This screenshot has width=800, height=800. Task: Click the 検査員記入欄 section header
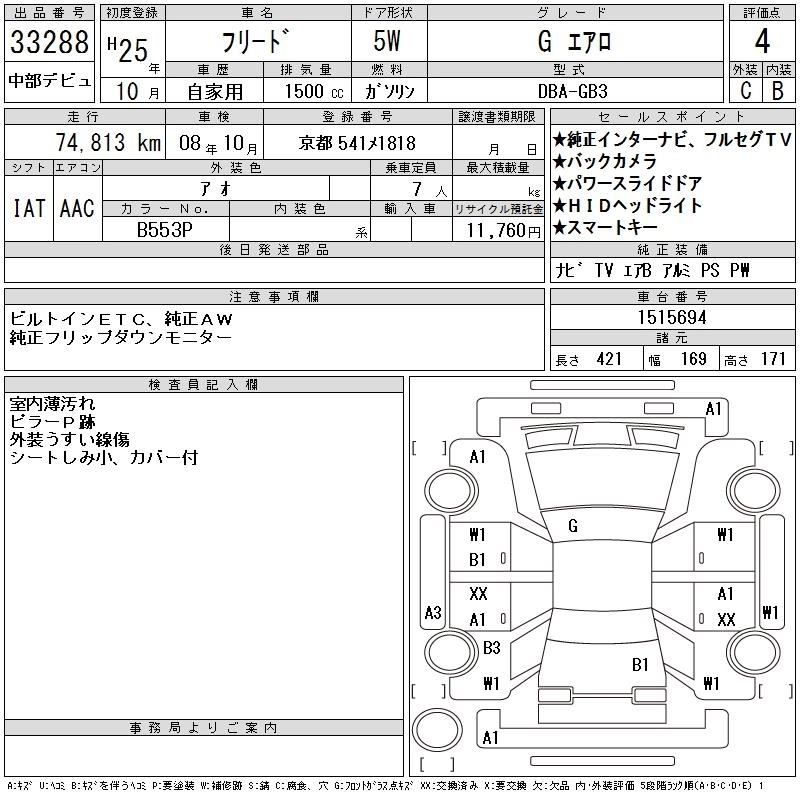(x=204, y=385)
